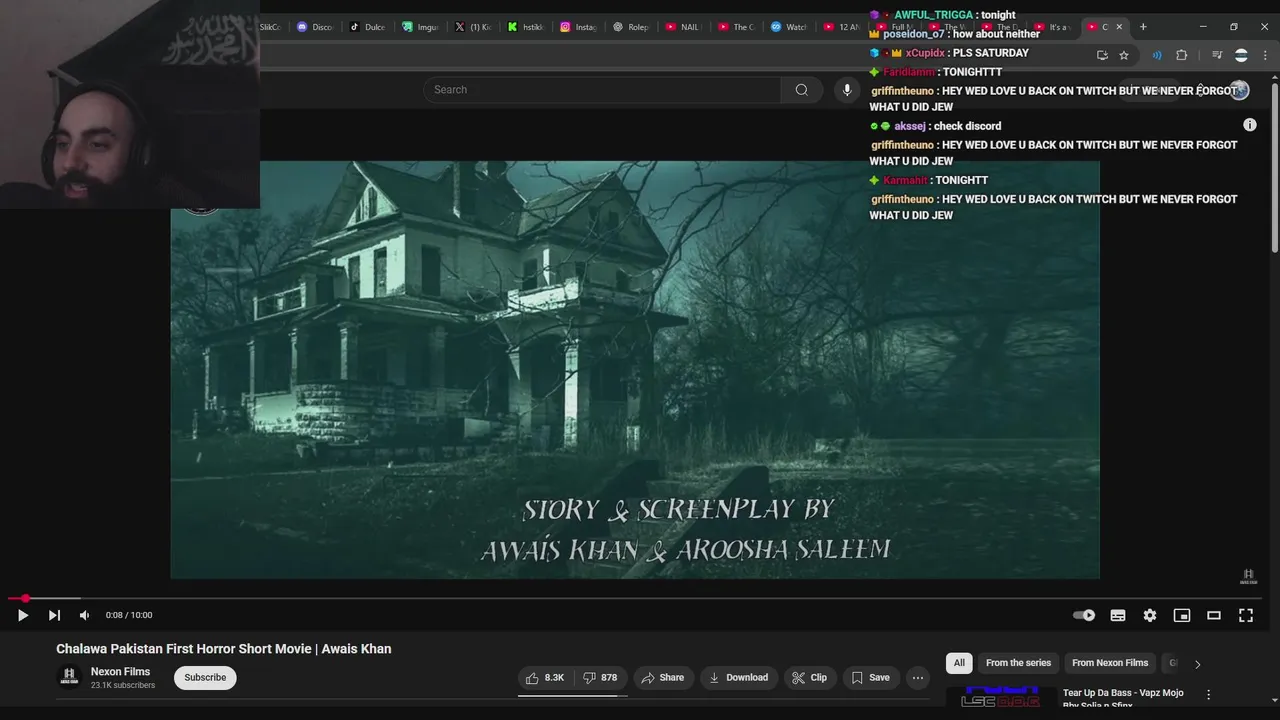Image resolution: width=1280 pixels, height=720 pixels.
Task: Switch to the Instagram browser tab
Action: tap(580, 27)
